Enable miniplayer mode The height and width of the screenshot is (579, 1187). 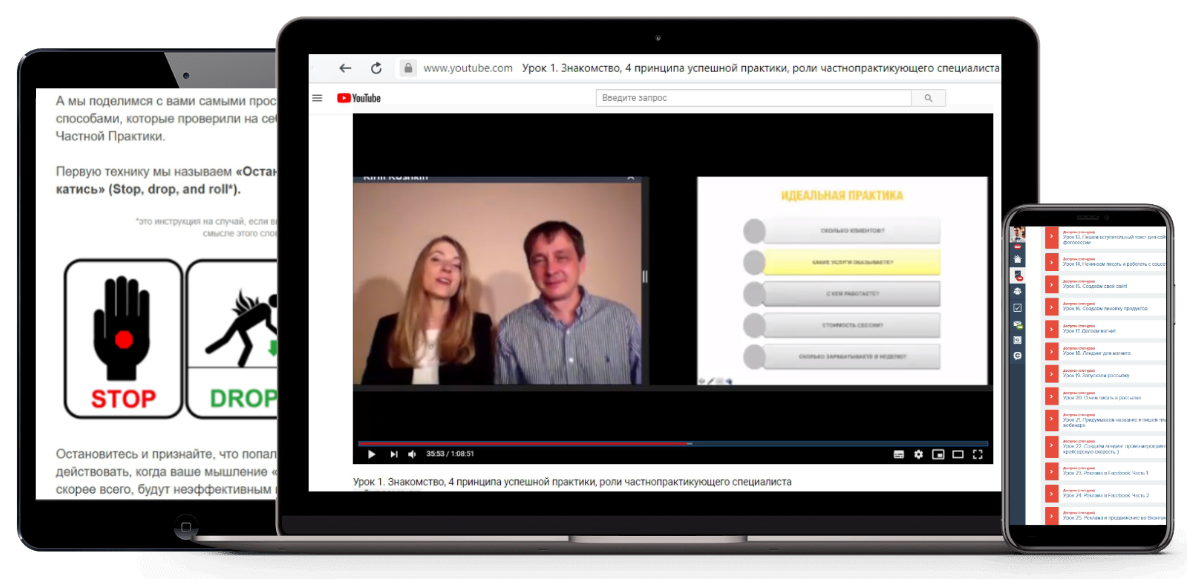point(938,454)
